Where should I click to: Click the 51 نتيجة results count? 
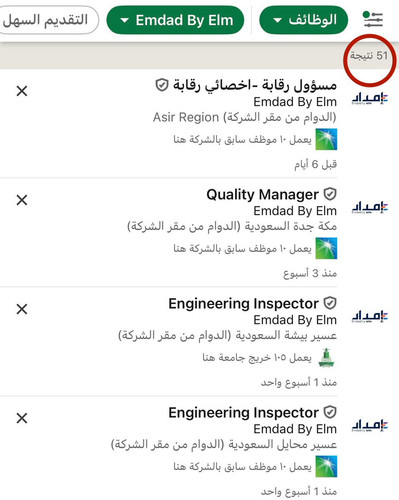(369, 56)
